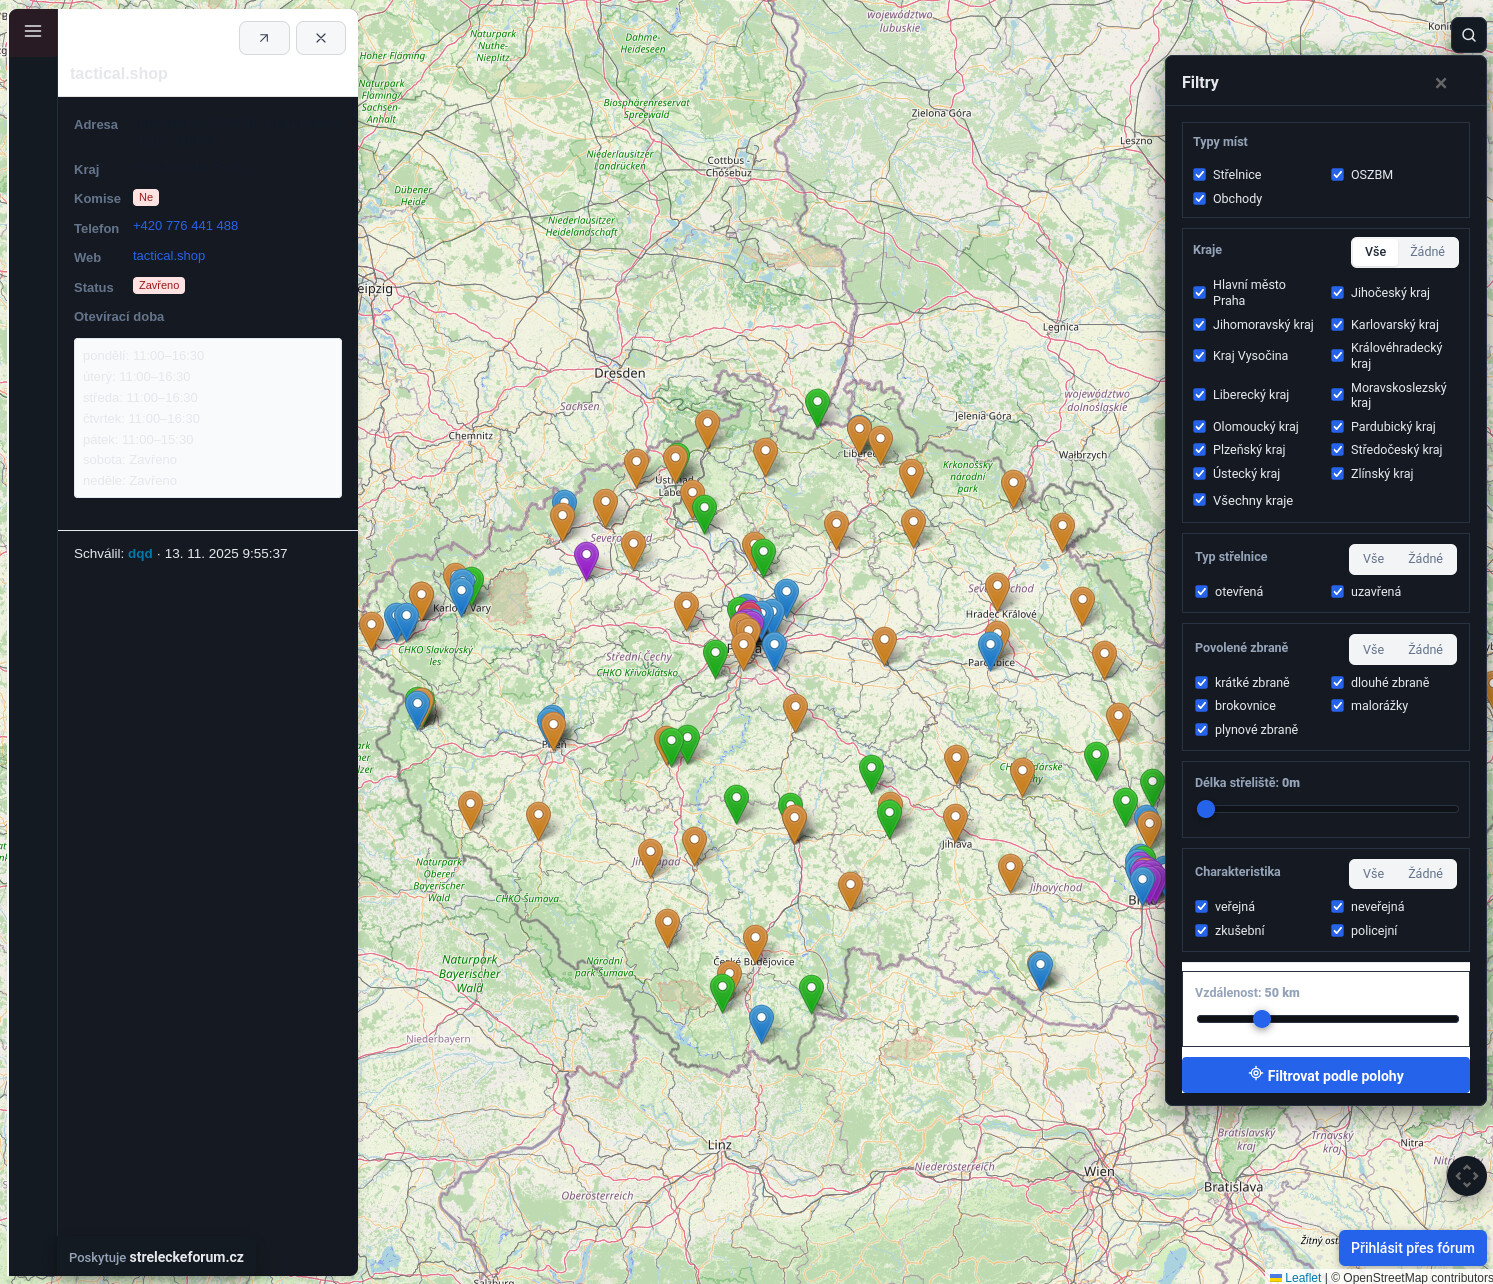Screen dimensions: 1493x1284
Task: Open shop detail in new window arrow
Action: pyautogui.click(x=264, y=38)
